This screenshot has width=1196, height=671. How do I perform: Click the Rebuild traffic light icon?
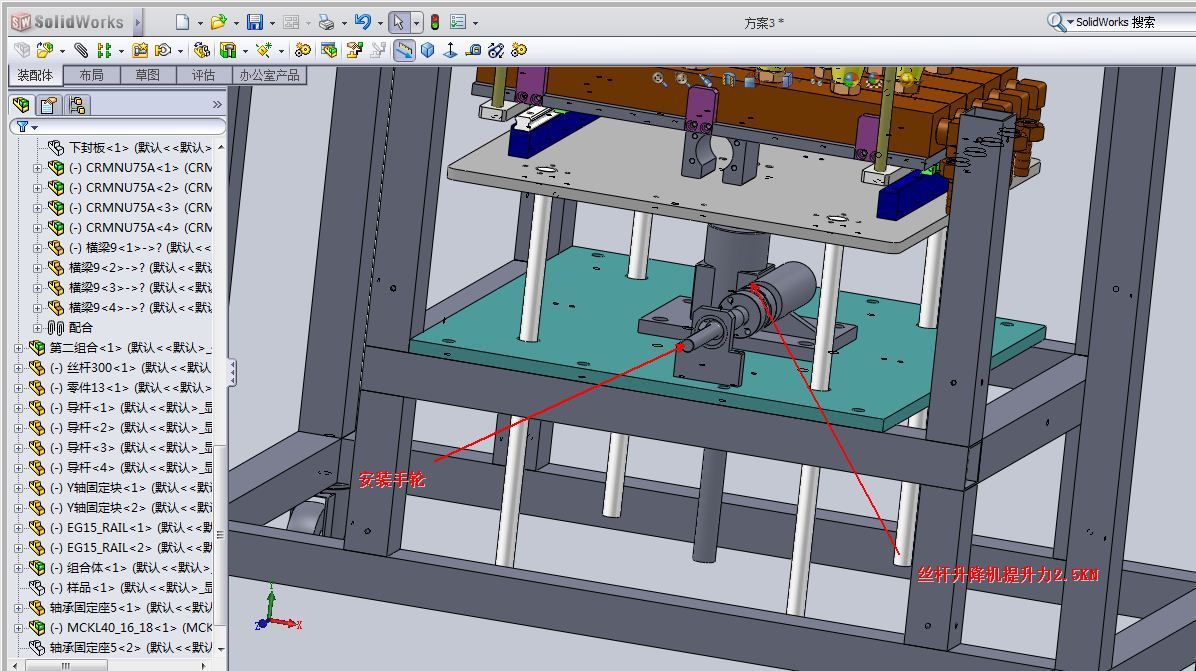coord(435,22)
